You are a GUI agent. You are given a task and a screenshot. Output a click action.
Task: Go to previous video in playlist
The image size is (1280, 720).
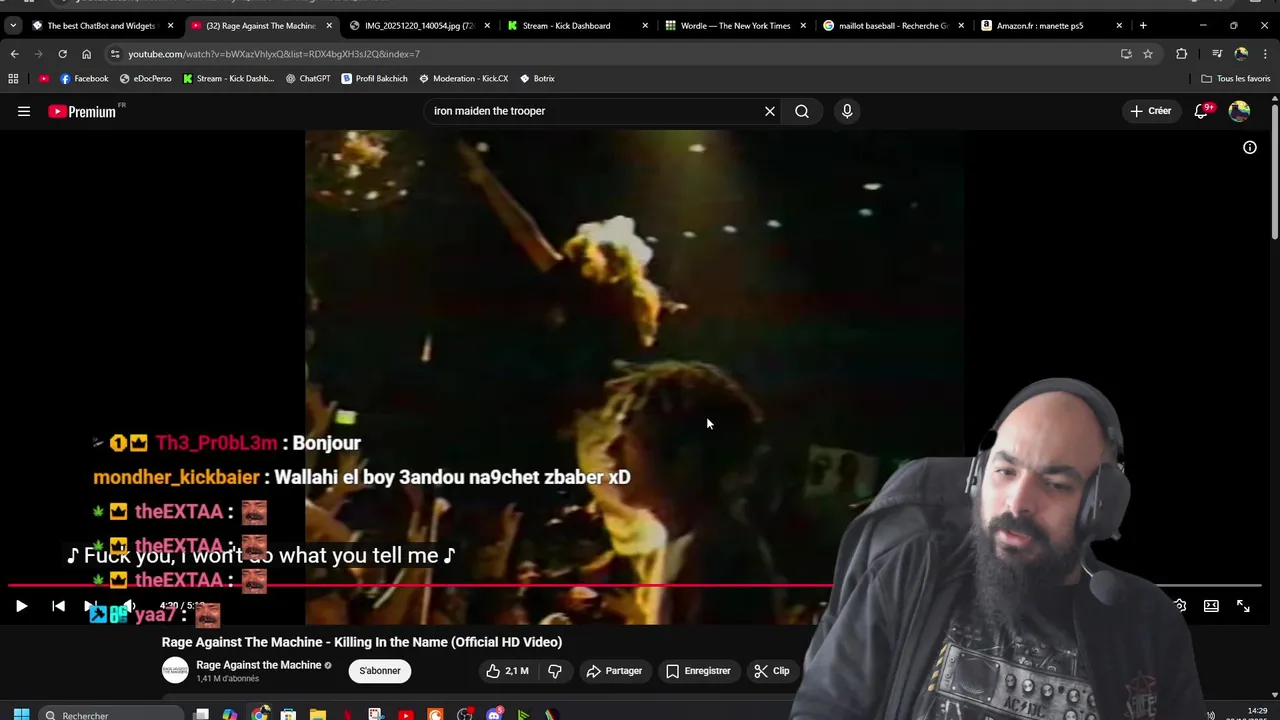pos(58,606)
